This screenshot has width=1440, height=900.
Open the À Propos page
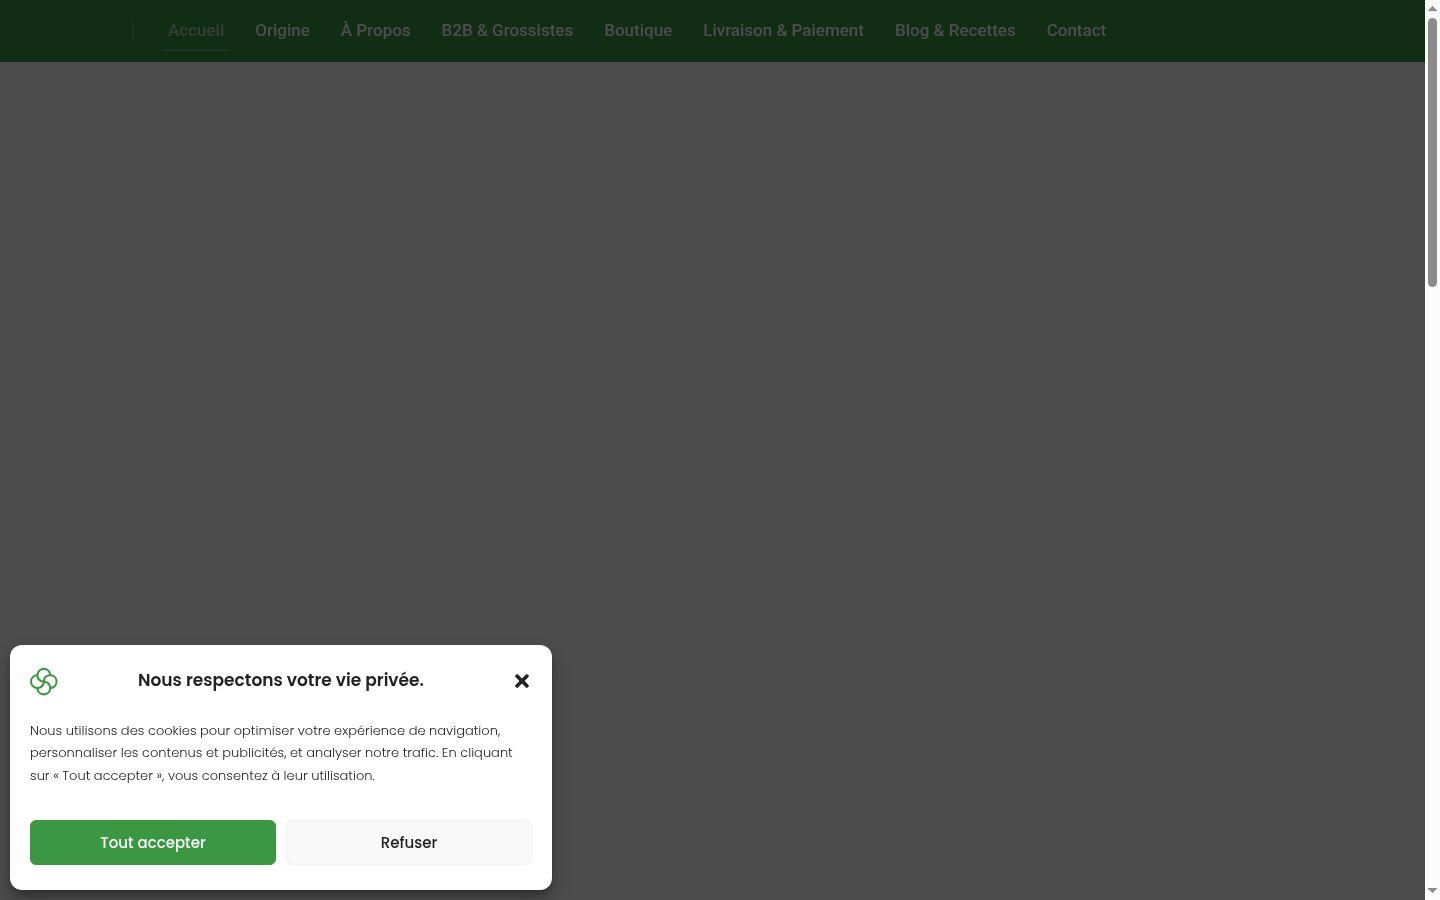(375, 30)
